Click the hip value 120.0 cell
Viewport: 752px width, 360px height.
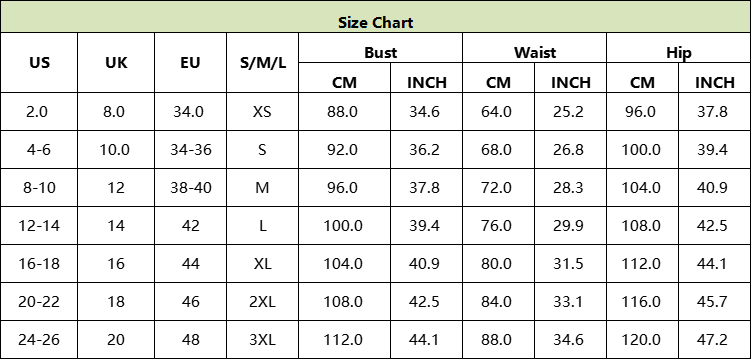[x=643, y=339]
